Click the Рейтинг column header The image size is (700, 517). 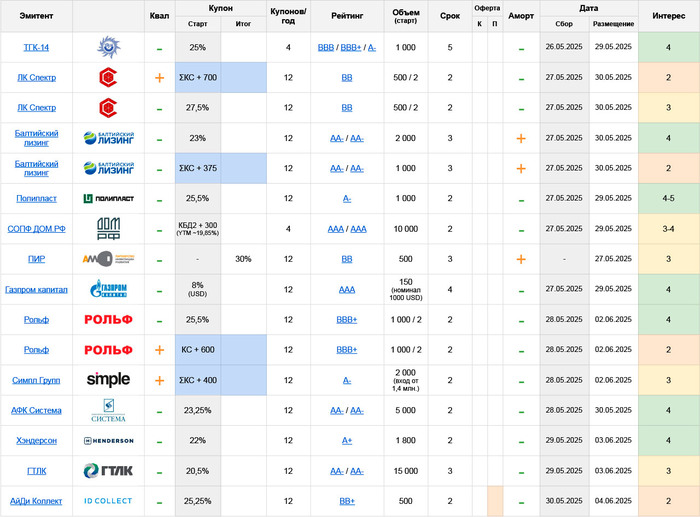(347, 16)
